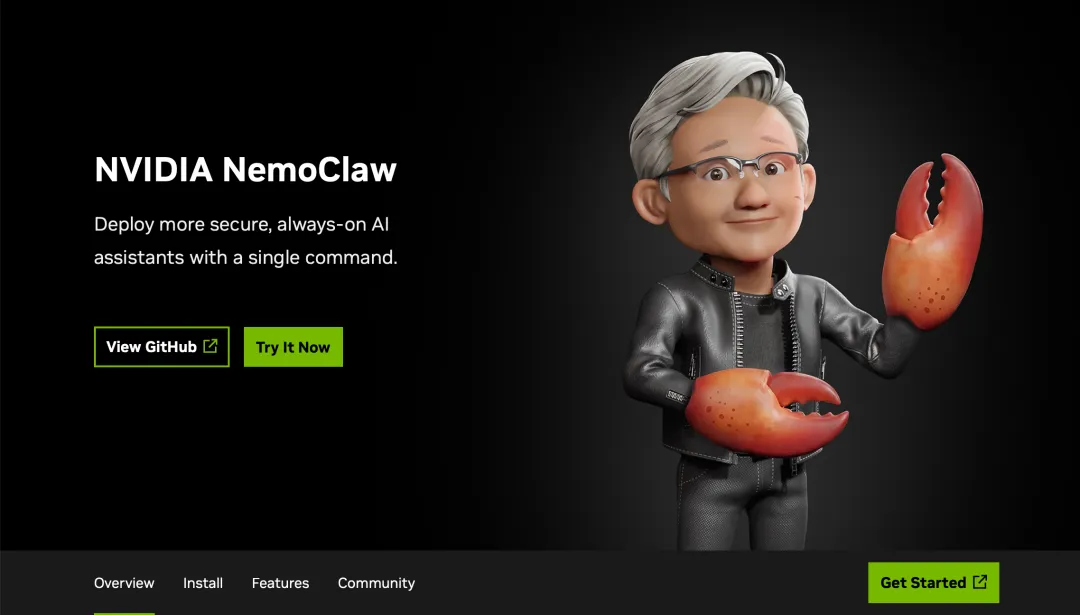Click the View GitHub button
Image resolution: width=1080 pixels, height=615 pixels.
(161, 346)
